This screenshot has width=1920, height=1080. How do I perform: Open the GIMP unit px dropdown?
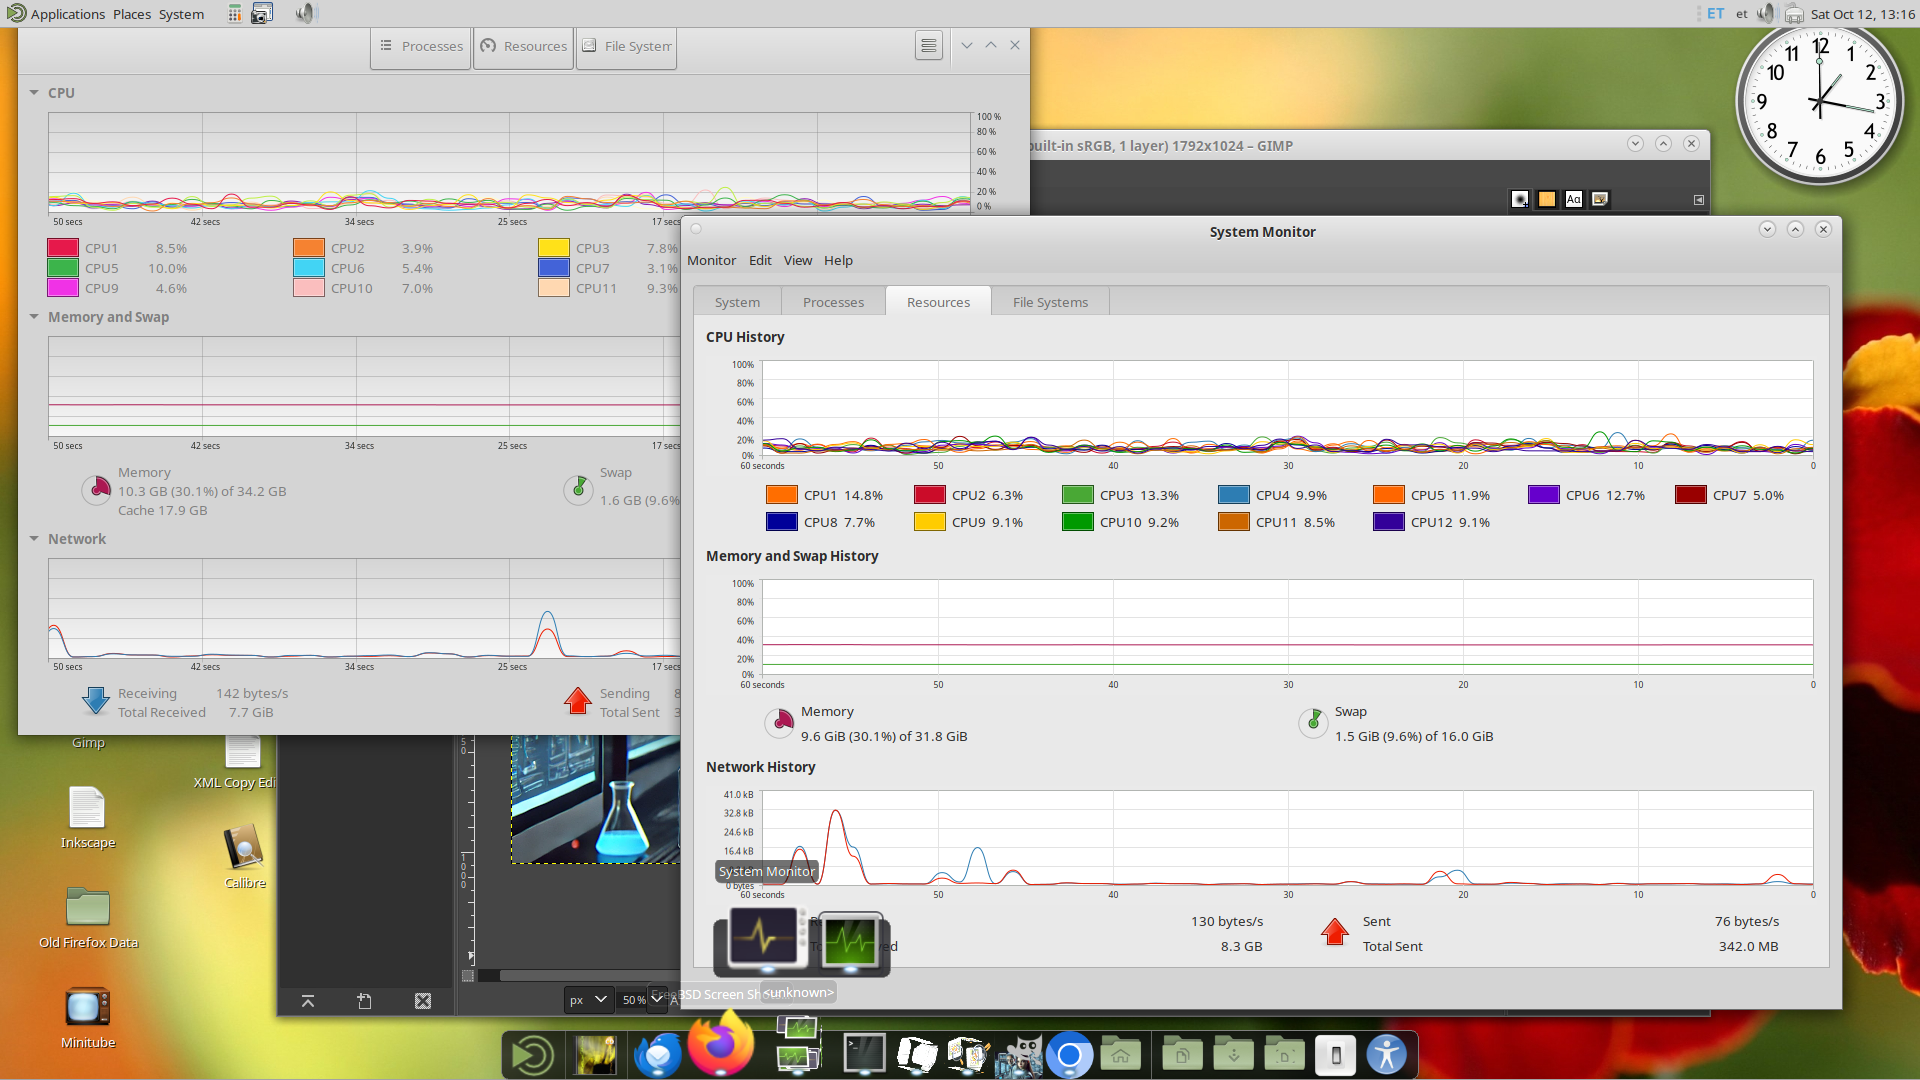tap(588, 999)
